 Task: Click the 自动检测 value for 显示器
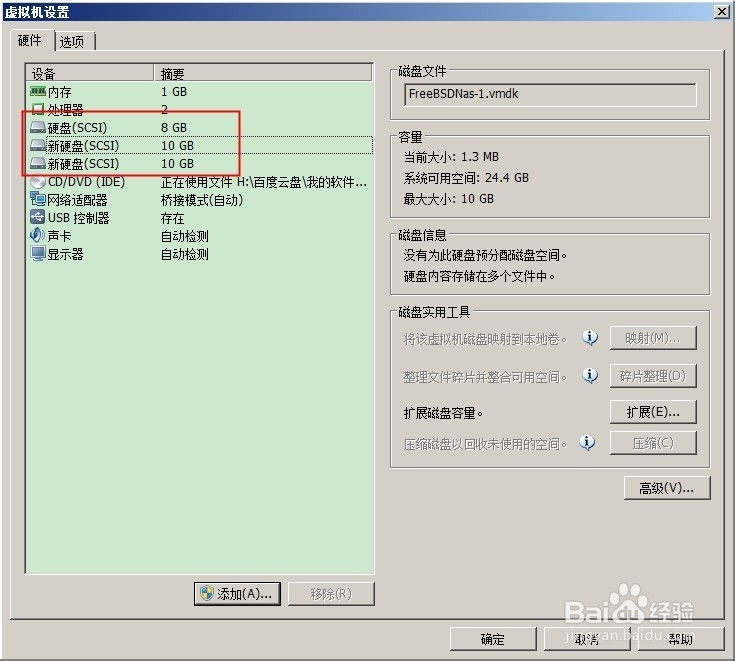(x=185, y=254)
